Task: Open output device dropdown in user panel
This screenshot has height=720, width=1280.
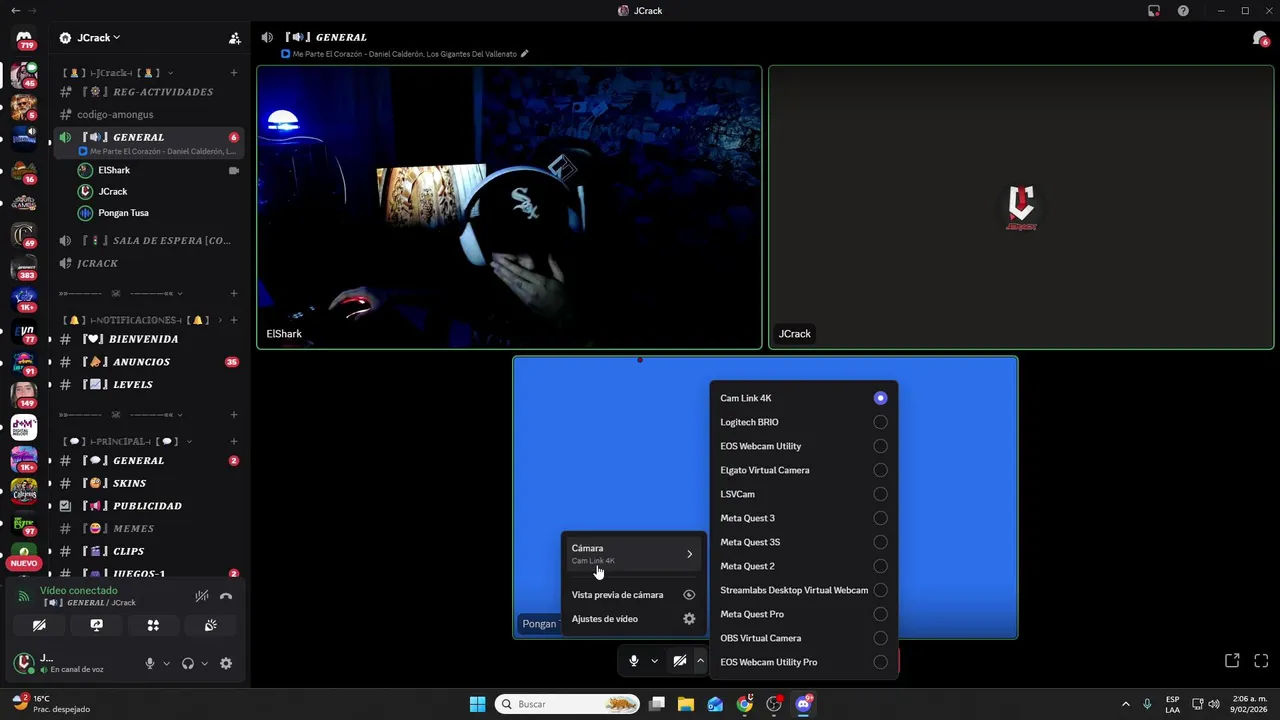Action: 204,663
